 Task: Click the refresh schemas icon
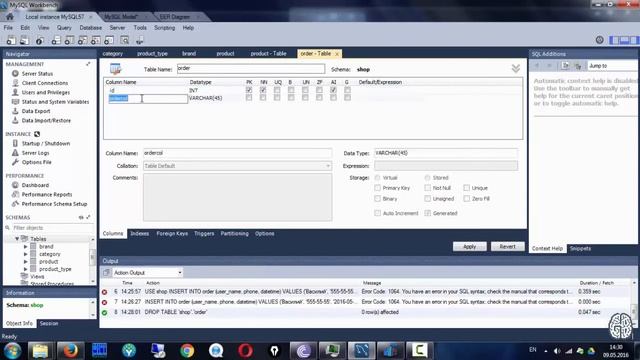pos(81,217)
